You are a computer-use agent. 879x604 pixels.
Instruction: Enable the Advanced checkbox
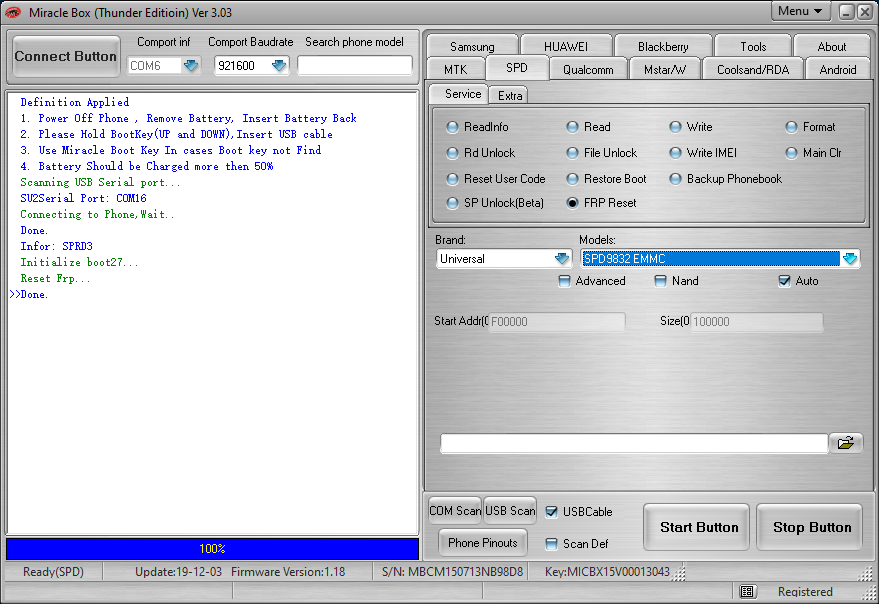click(565, 281)
